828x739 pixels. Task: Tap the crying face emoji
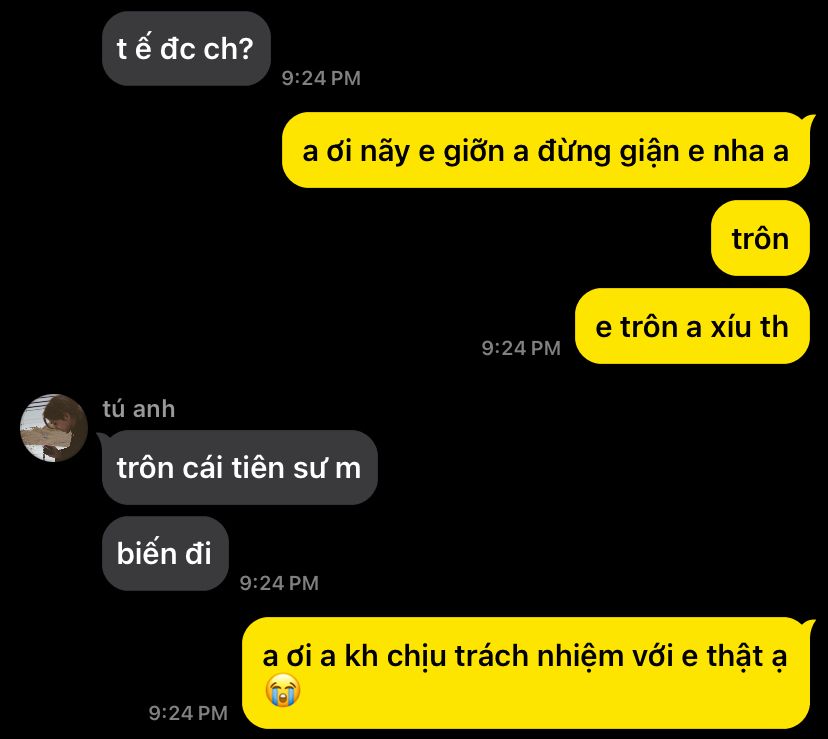[x=283, y=690]
